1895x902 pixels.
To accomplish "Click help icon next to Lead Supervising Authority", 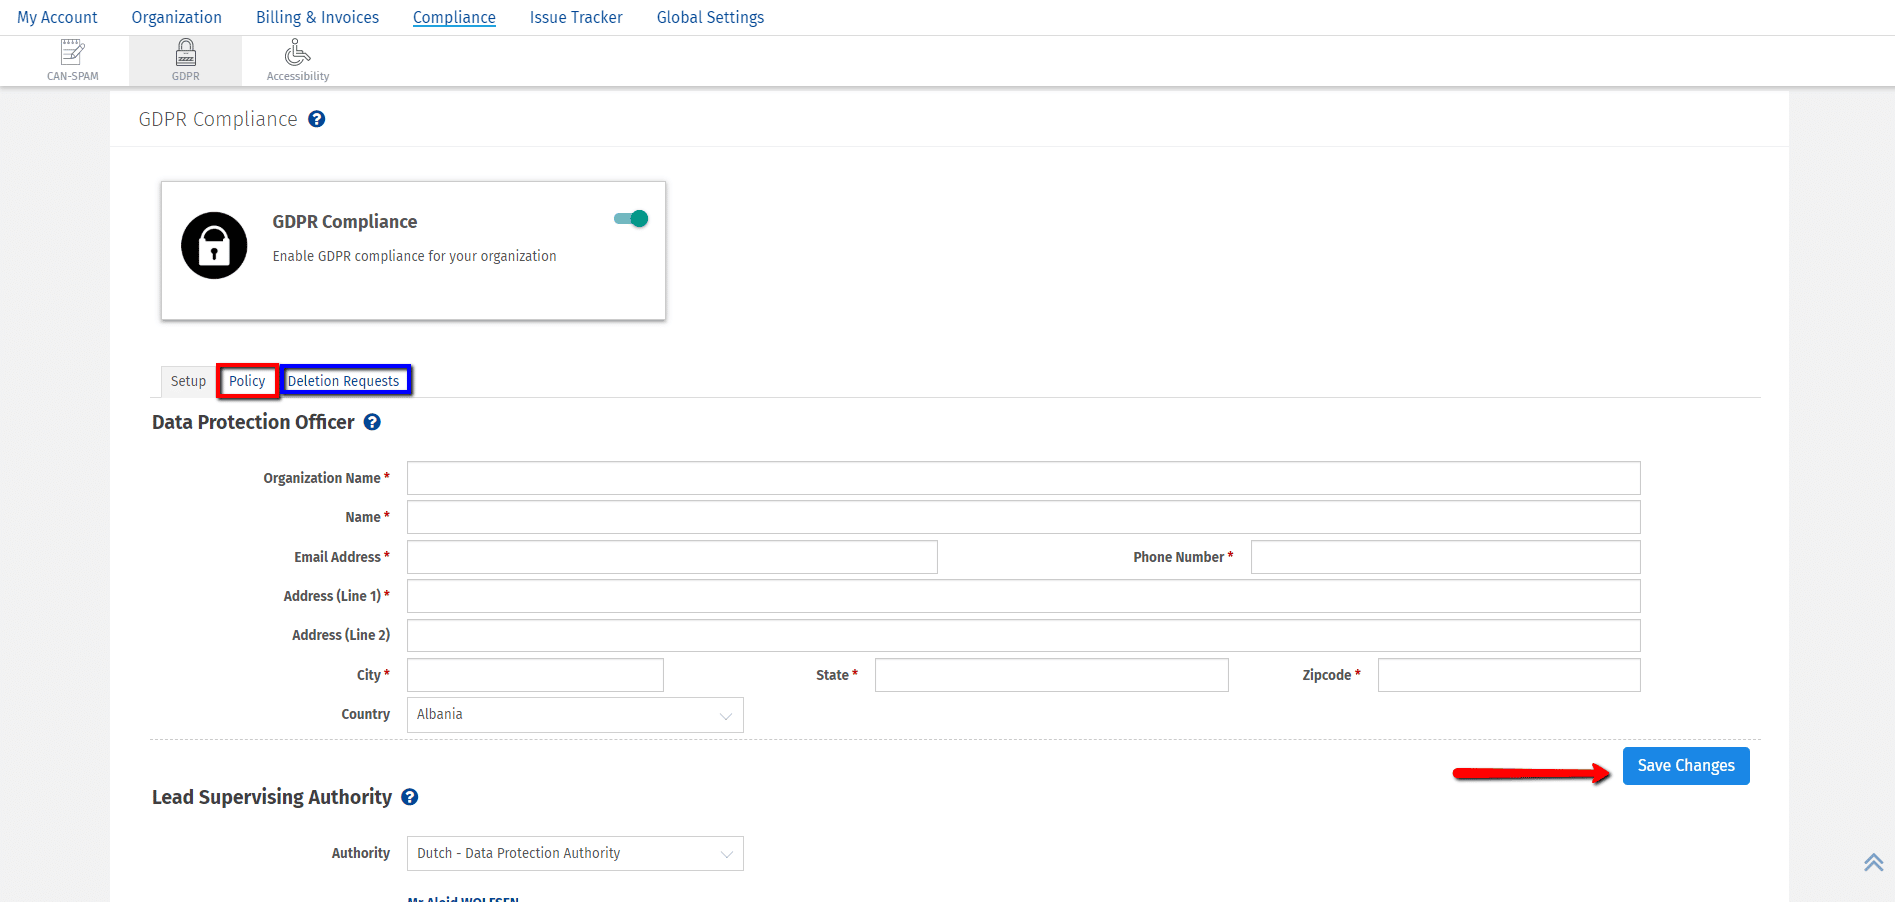I will [410, 797].
